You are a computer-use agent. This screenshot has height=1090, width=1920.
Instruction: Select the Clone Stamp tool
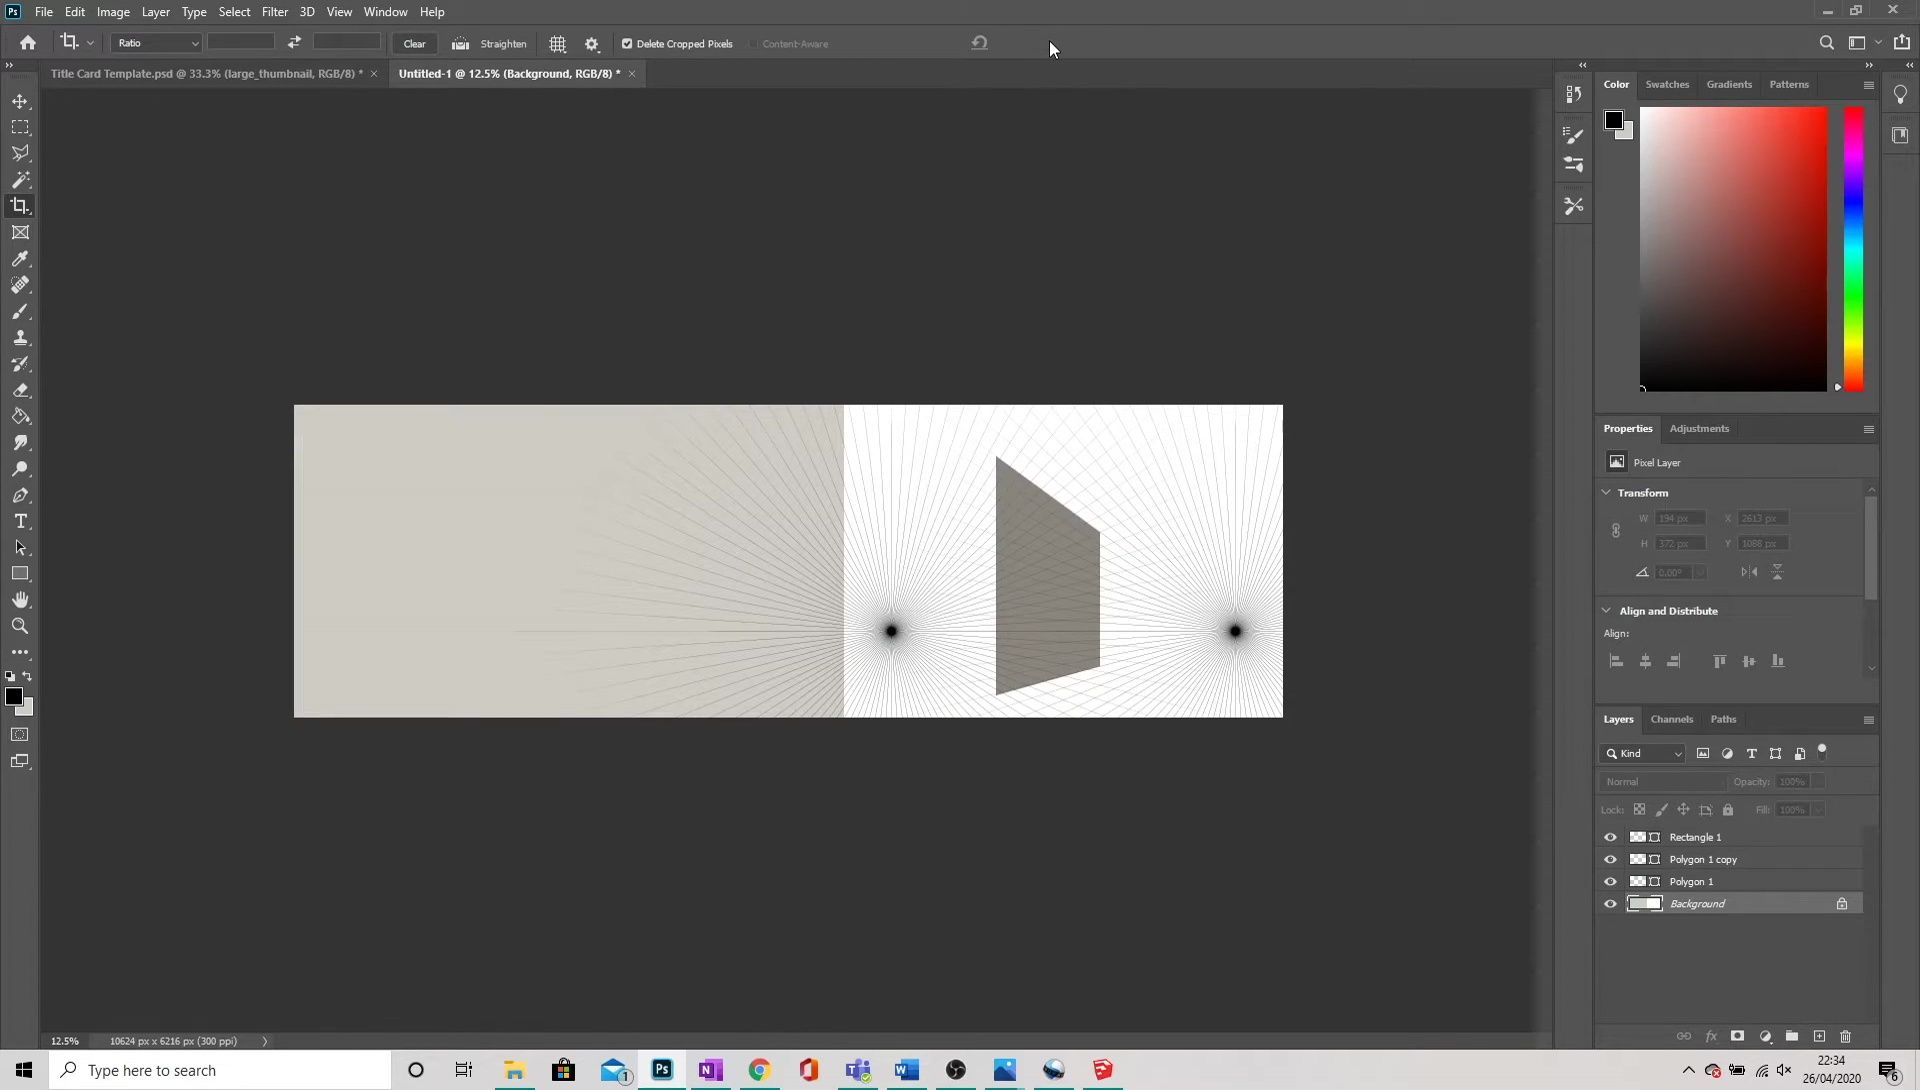coord(20,338)
